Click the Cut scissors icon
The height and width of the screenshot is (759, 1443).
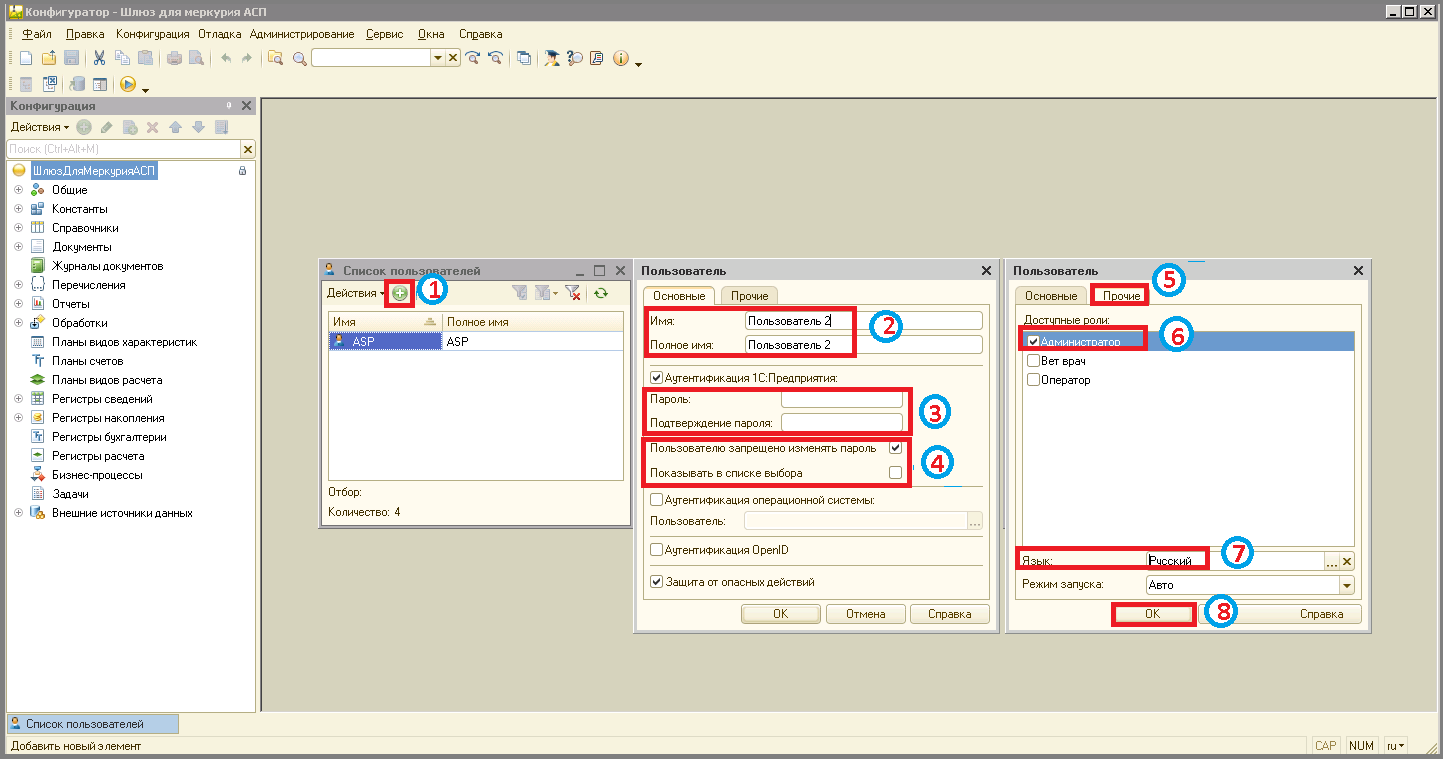[100, 58]
